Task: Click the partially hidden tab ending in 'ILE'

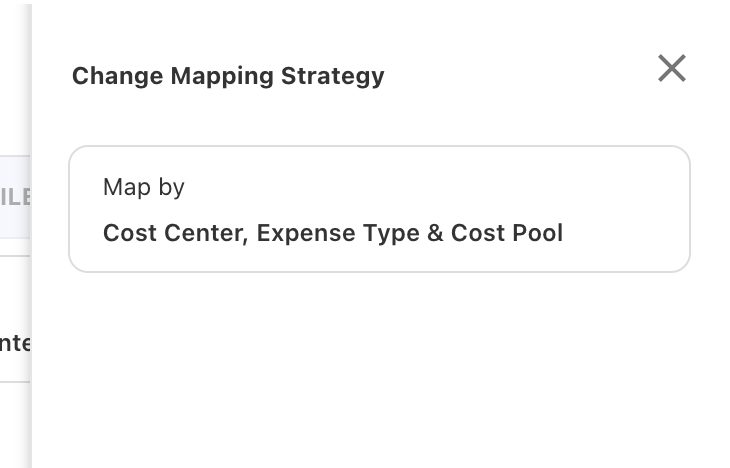Action: point(15,196)
